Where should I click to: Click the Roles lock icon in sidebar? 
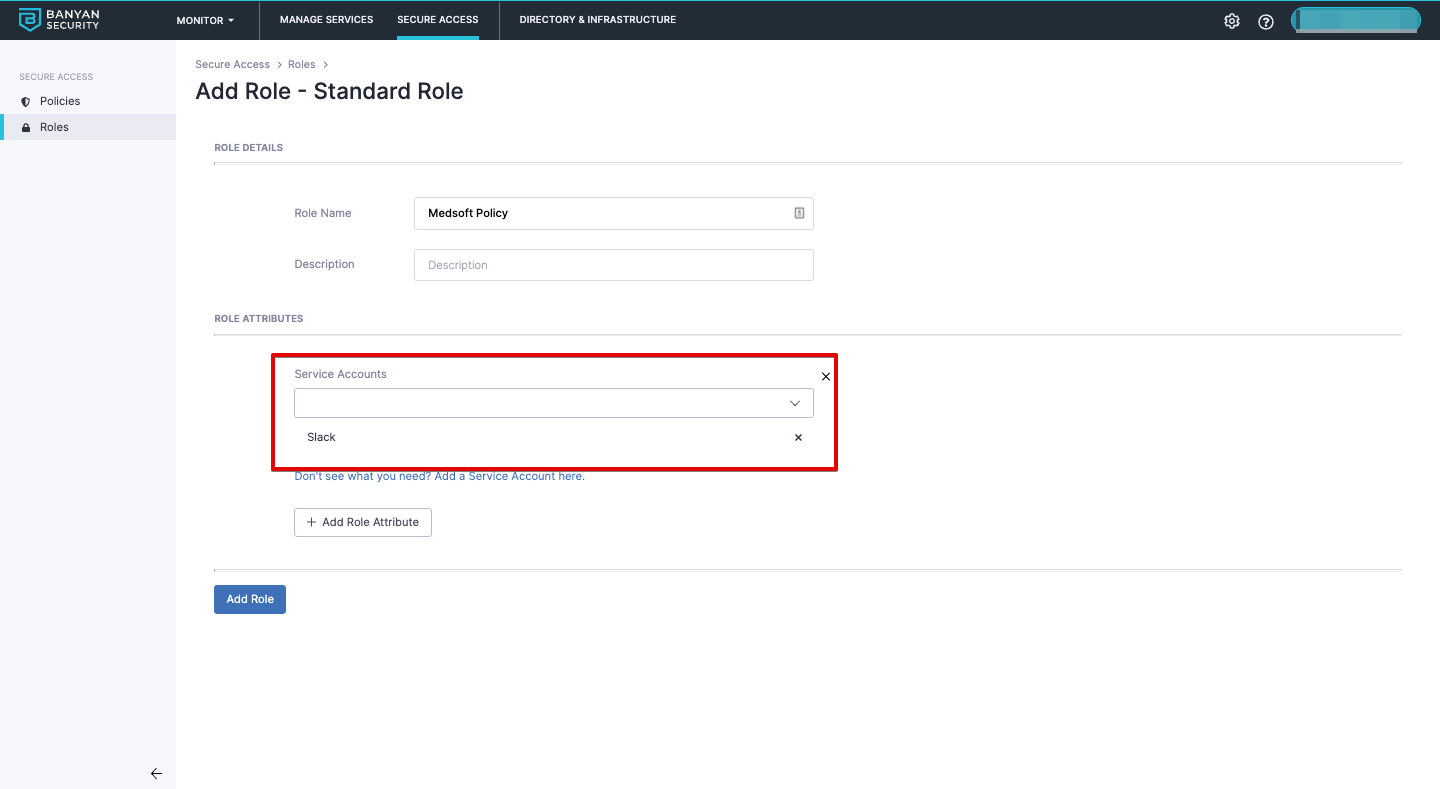26,128
